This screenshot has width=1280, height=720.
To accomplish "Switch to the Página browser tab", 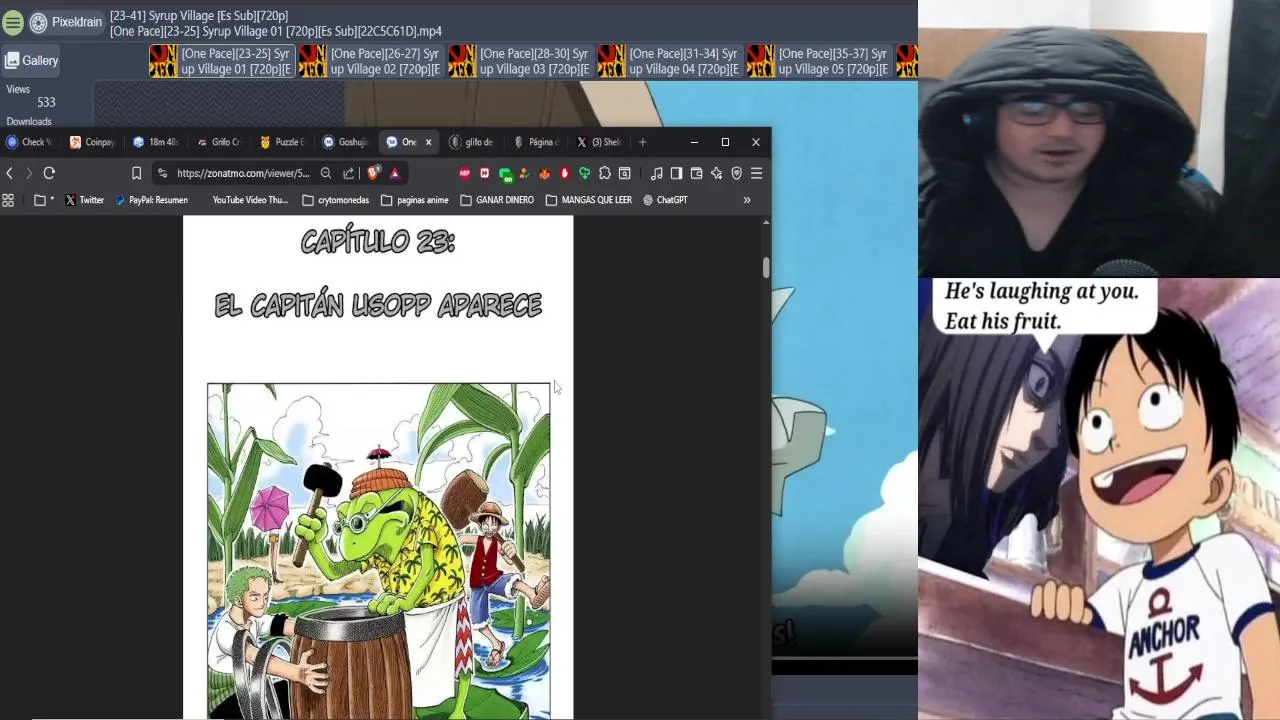I will (x=536, y=142).
